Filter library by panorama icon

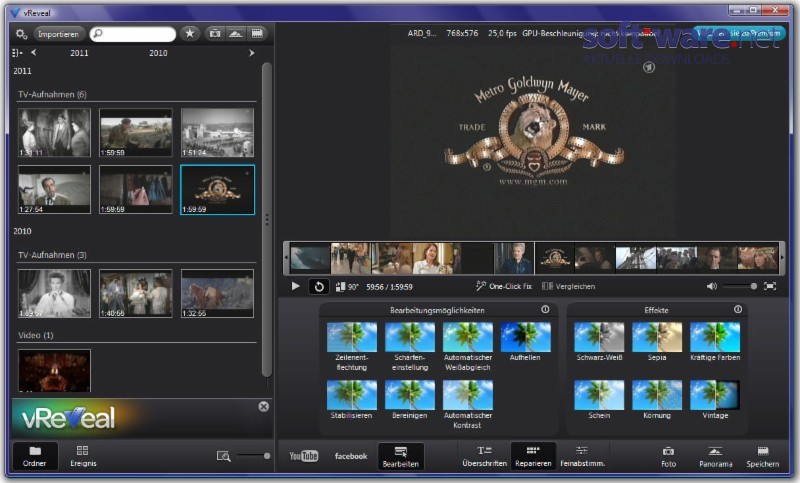coord(236,34)
